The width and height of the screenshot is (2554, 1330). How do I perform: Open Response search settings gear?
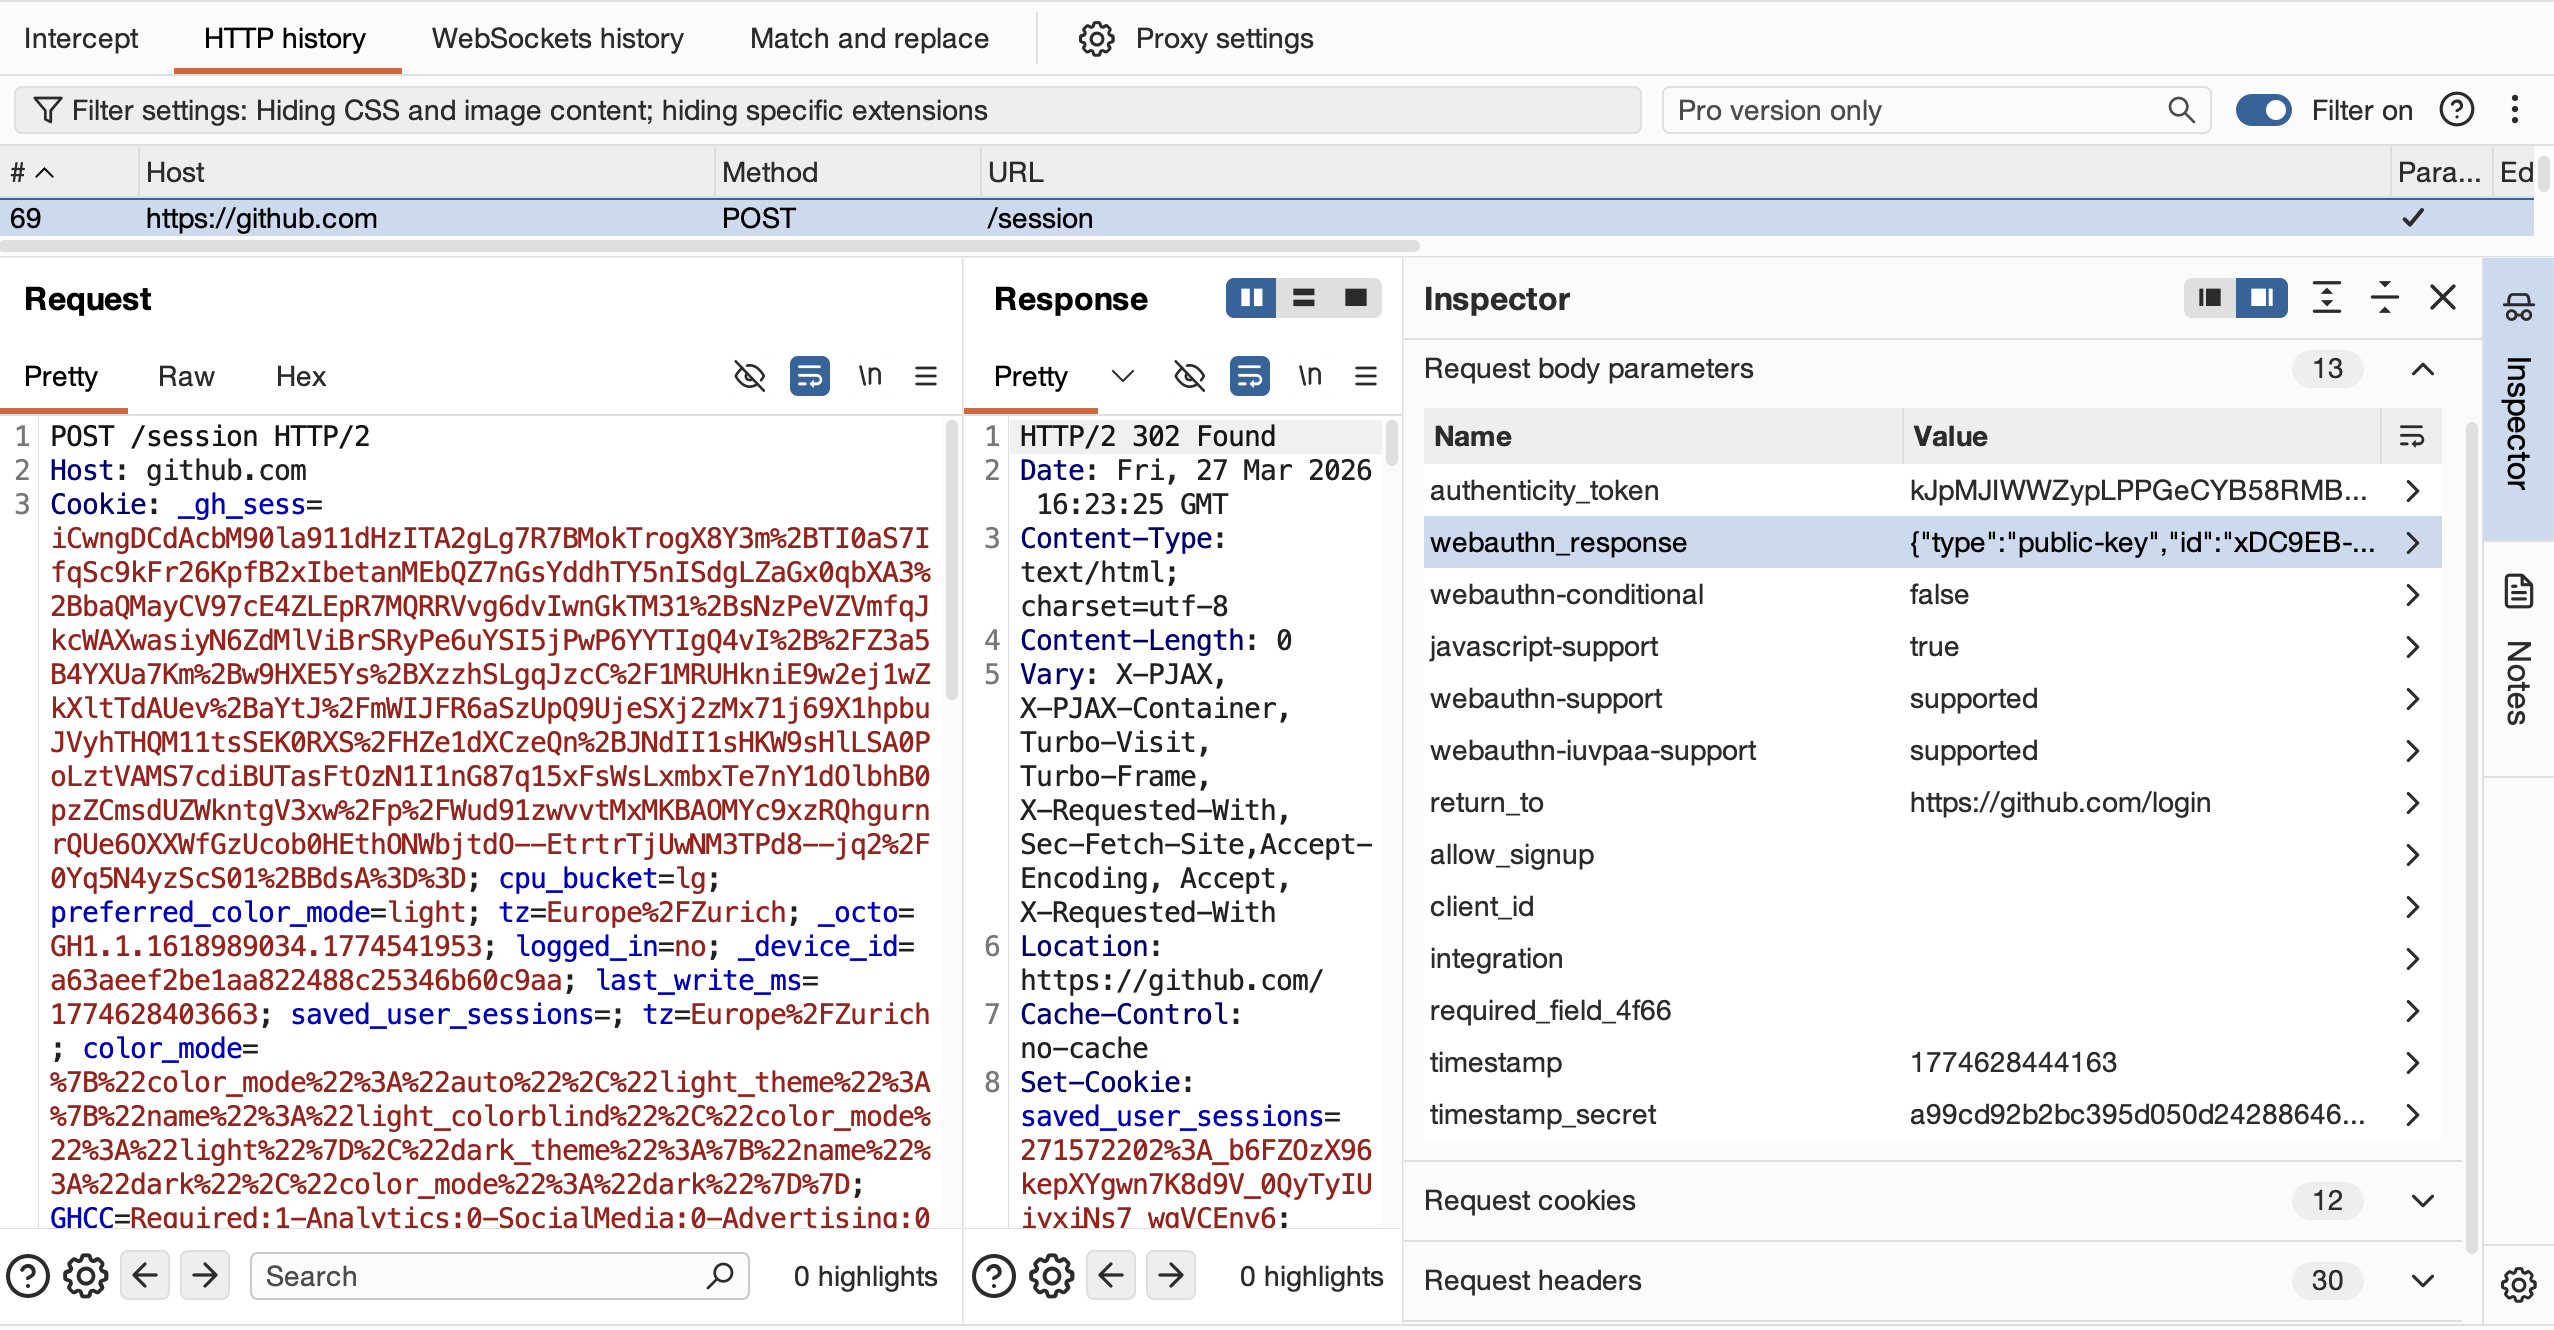[x=1052, y=1276]
